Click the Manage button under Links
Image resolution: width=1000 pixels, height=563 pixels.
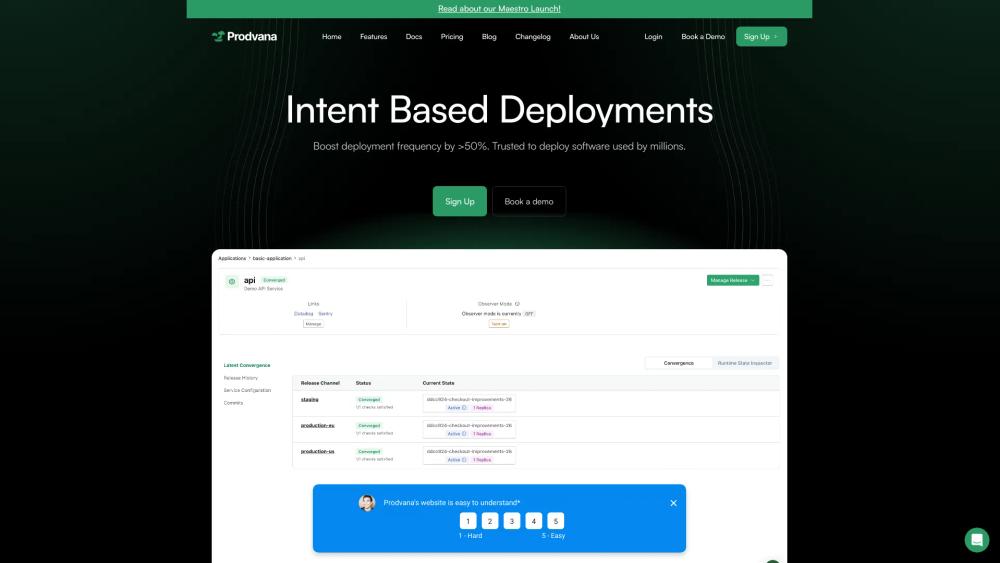point(313,324)
